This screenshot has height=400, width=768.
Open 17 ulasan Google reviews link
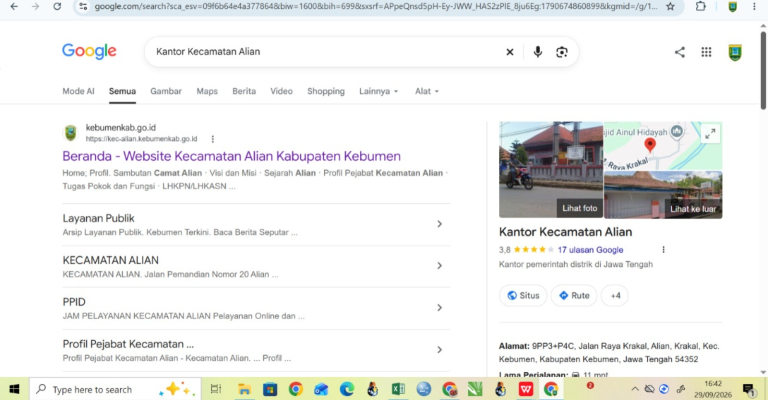click(590, 250)
